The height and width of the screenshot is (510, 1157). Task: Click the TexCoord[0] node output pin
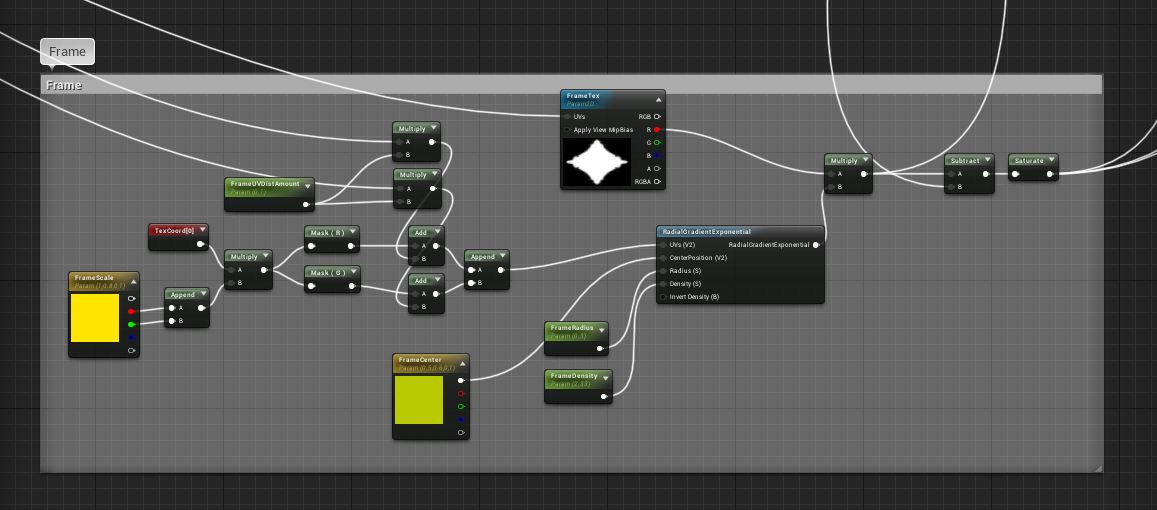pyautogui.click(x=200, y=244)
